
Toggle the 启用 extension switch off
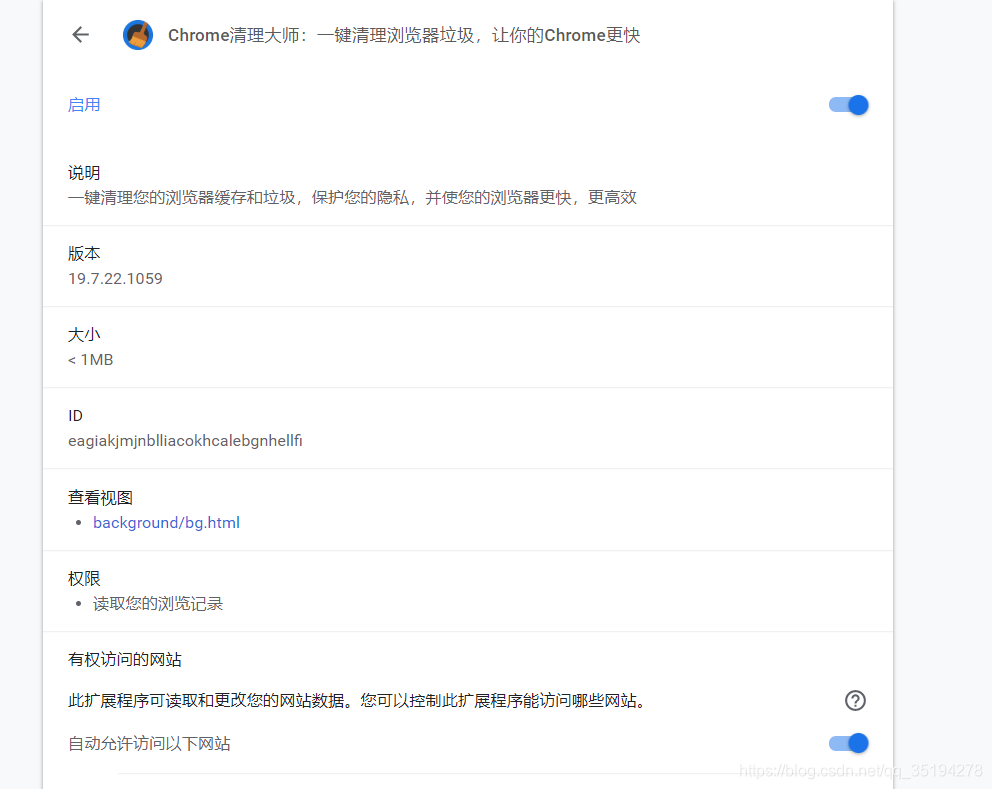848,105
